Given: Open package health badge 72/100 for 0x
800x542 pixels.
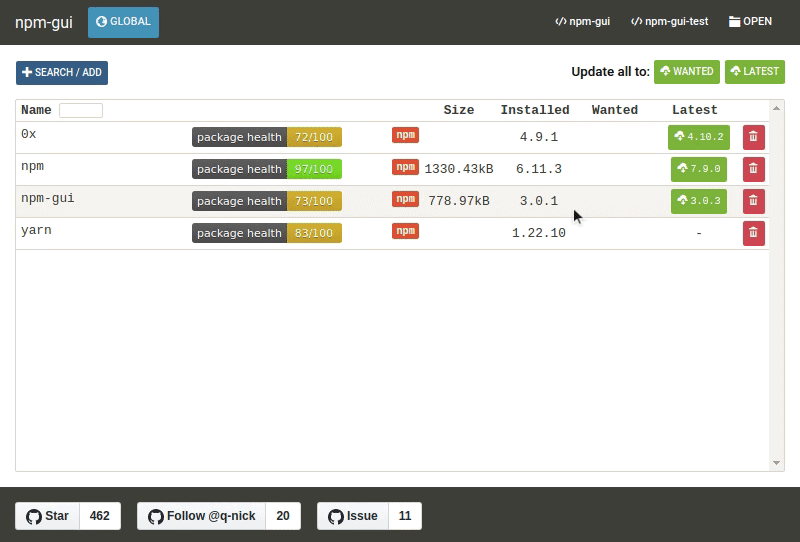Looking at the screenshot, I should pyautogui.click(x=267, y=137).
